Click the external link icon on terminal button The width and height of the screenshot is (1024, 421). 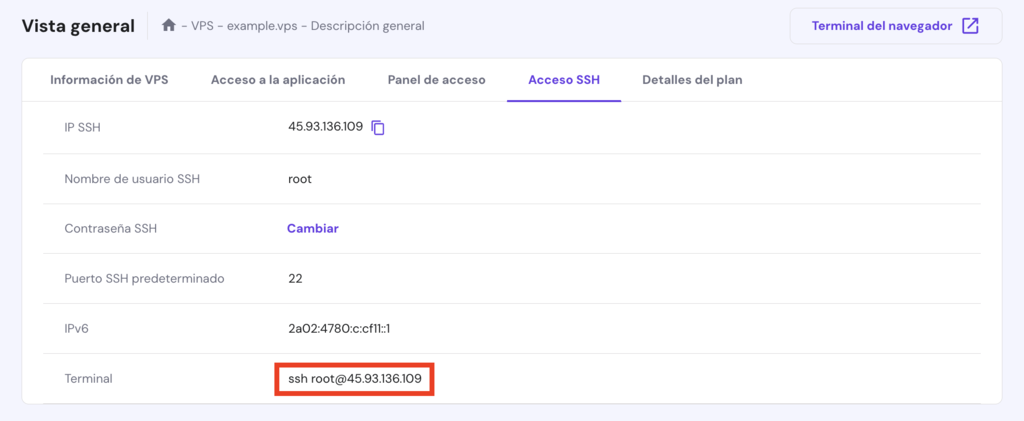970,26
